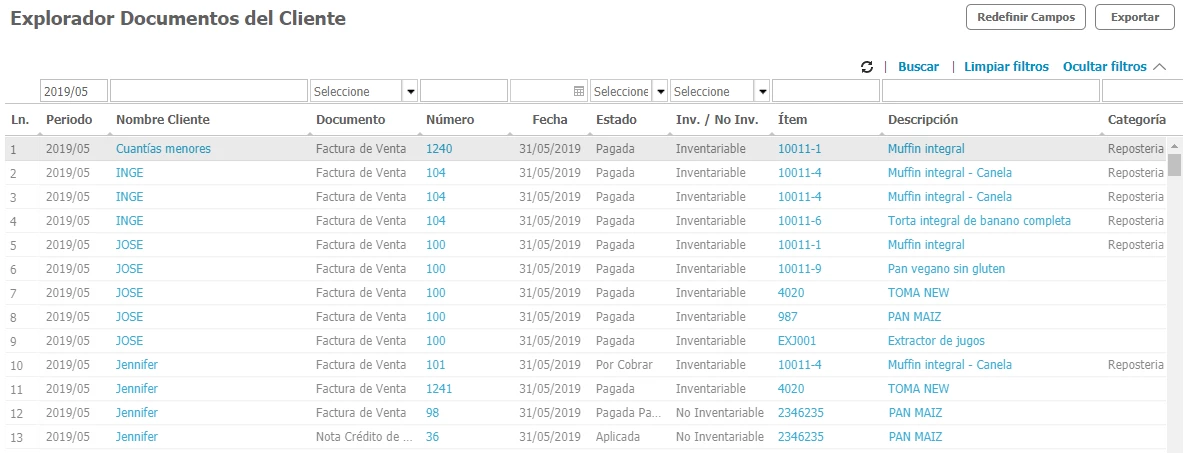Expand the Estado filter dropdown
1185x453 pixels.
(659, 91)
